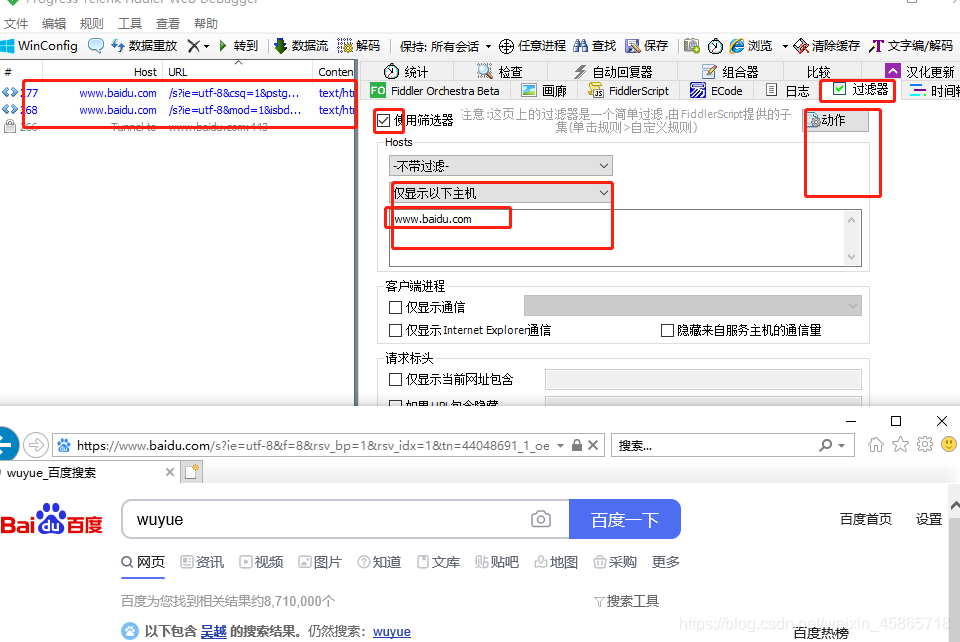The width and height of the screenshot is (960, 642).
Task: Enable 隐藏来自服务主机的通信里 checkbox
Action: pyautogui.click(x=667, y=330)
